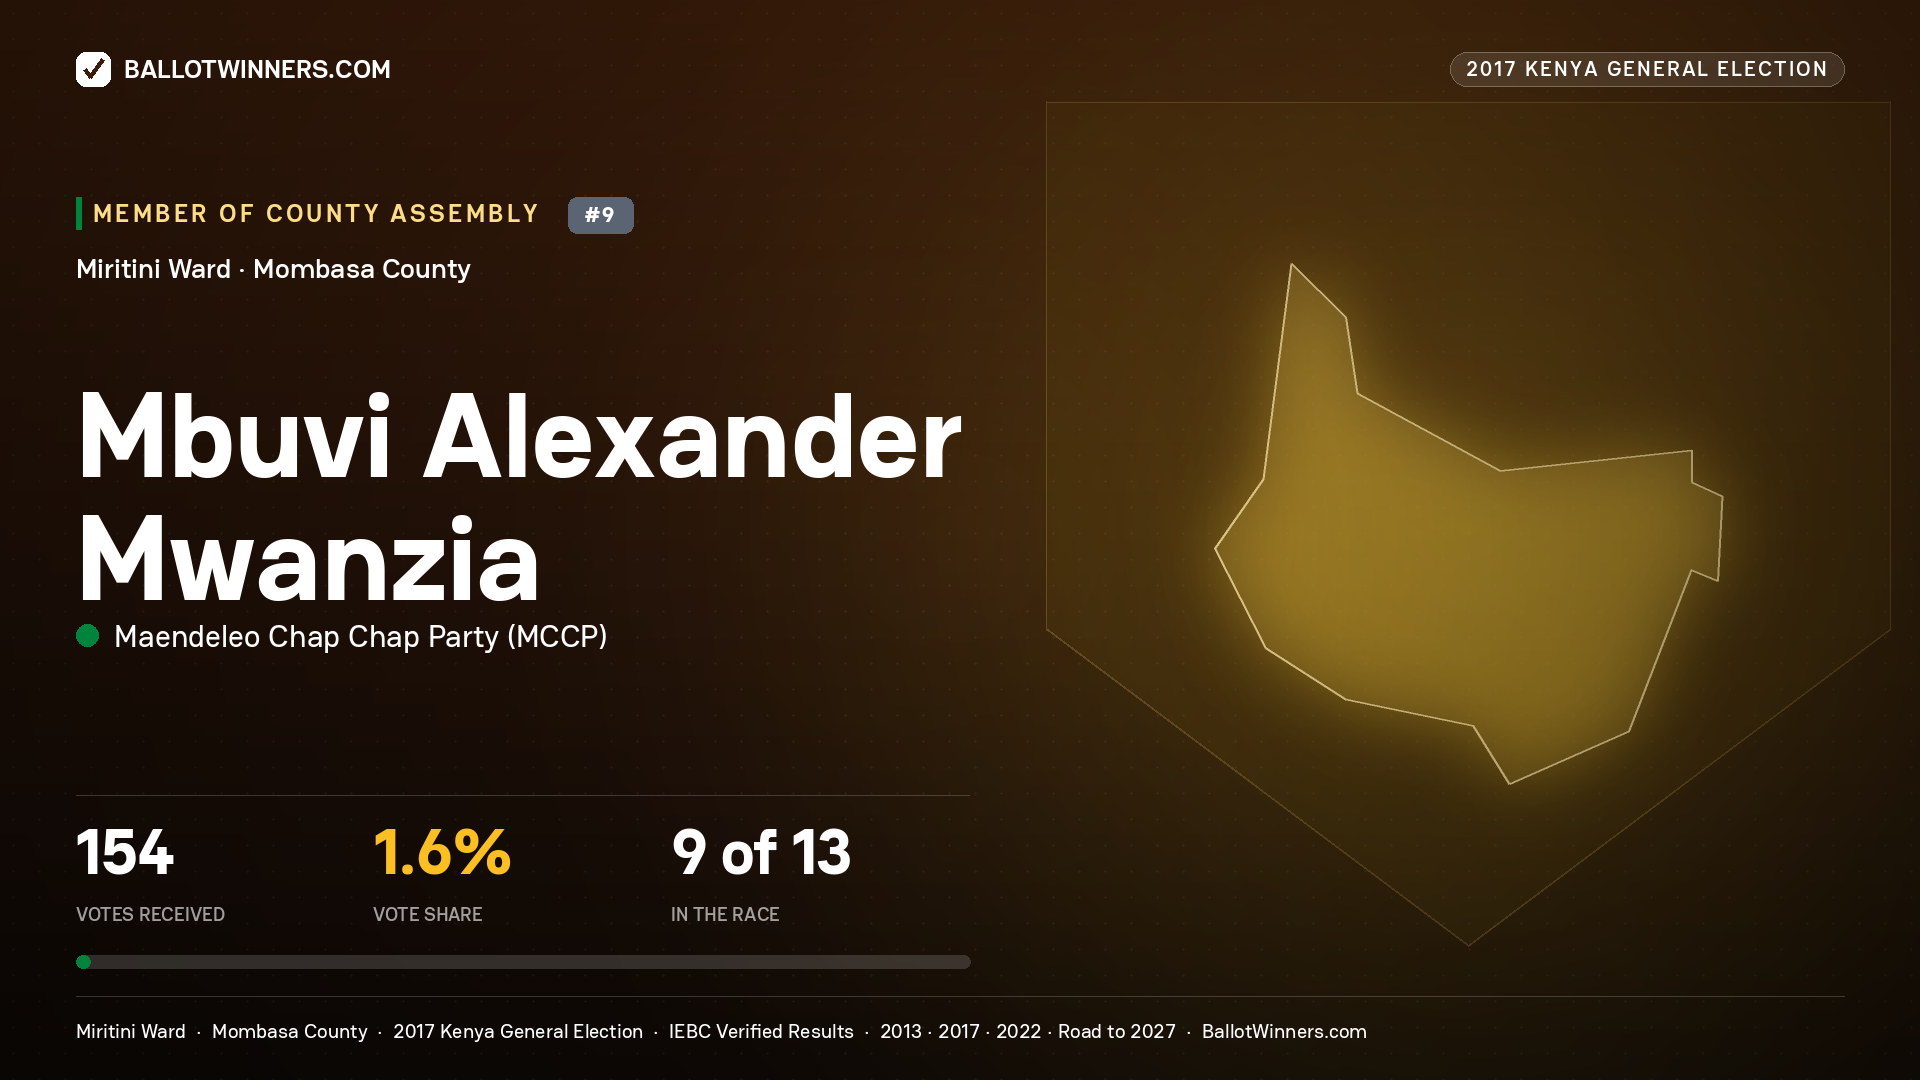Click the green party color dot
1920x1080 pixels.
(88, 635)
